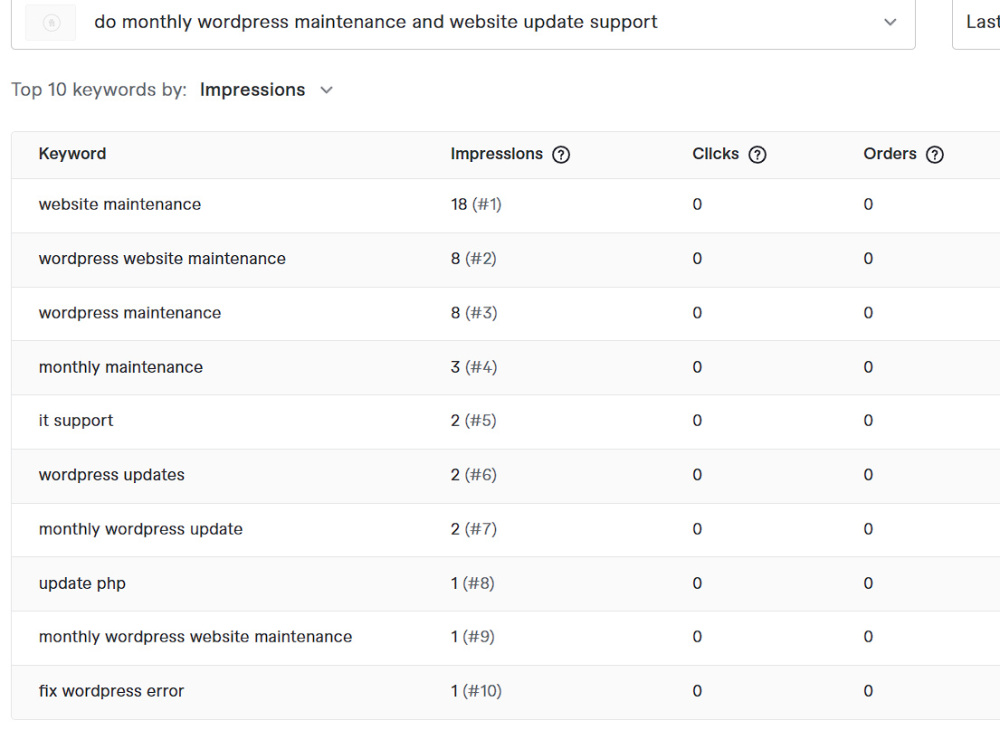Click the 18 (#1) impressions value
This screenshot has width=1000, height=749.
point(476,204)
